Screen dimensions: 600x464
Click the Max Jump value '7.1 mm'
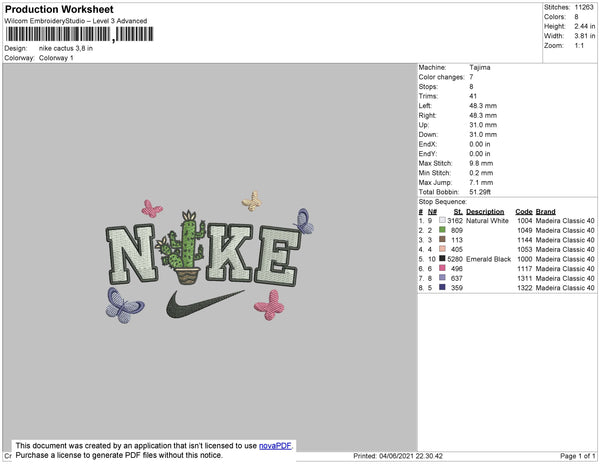[x=481, y=182]
